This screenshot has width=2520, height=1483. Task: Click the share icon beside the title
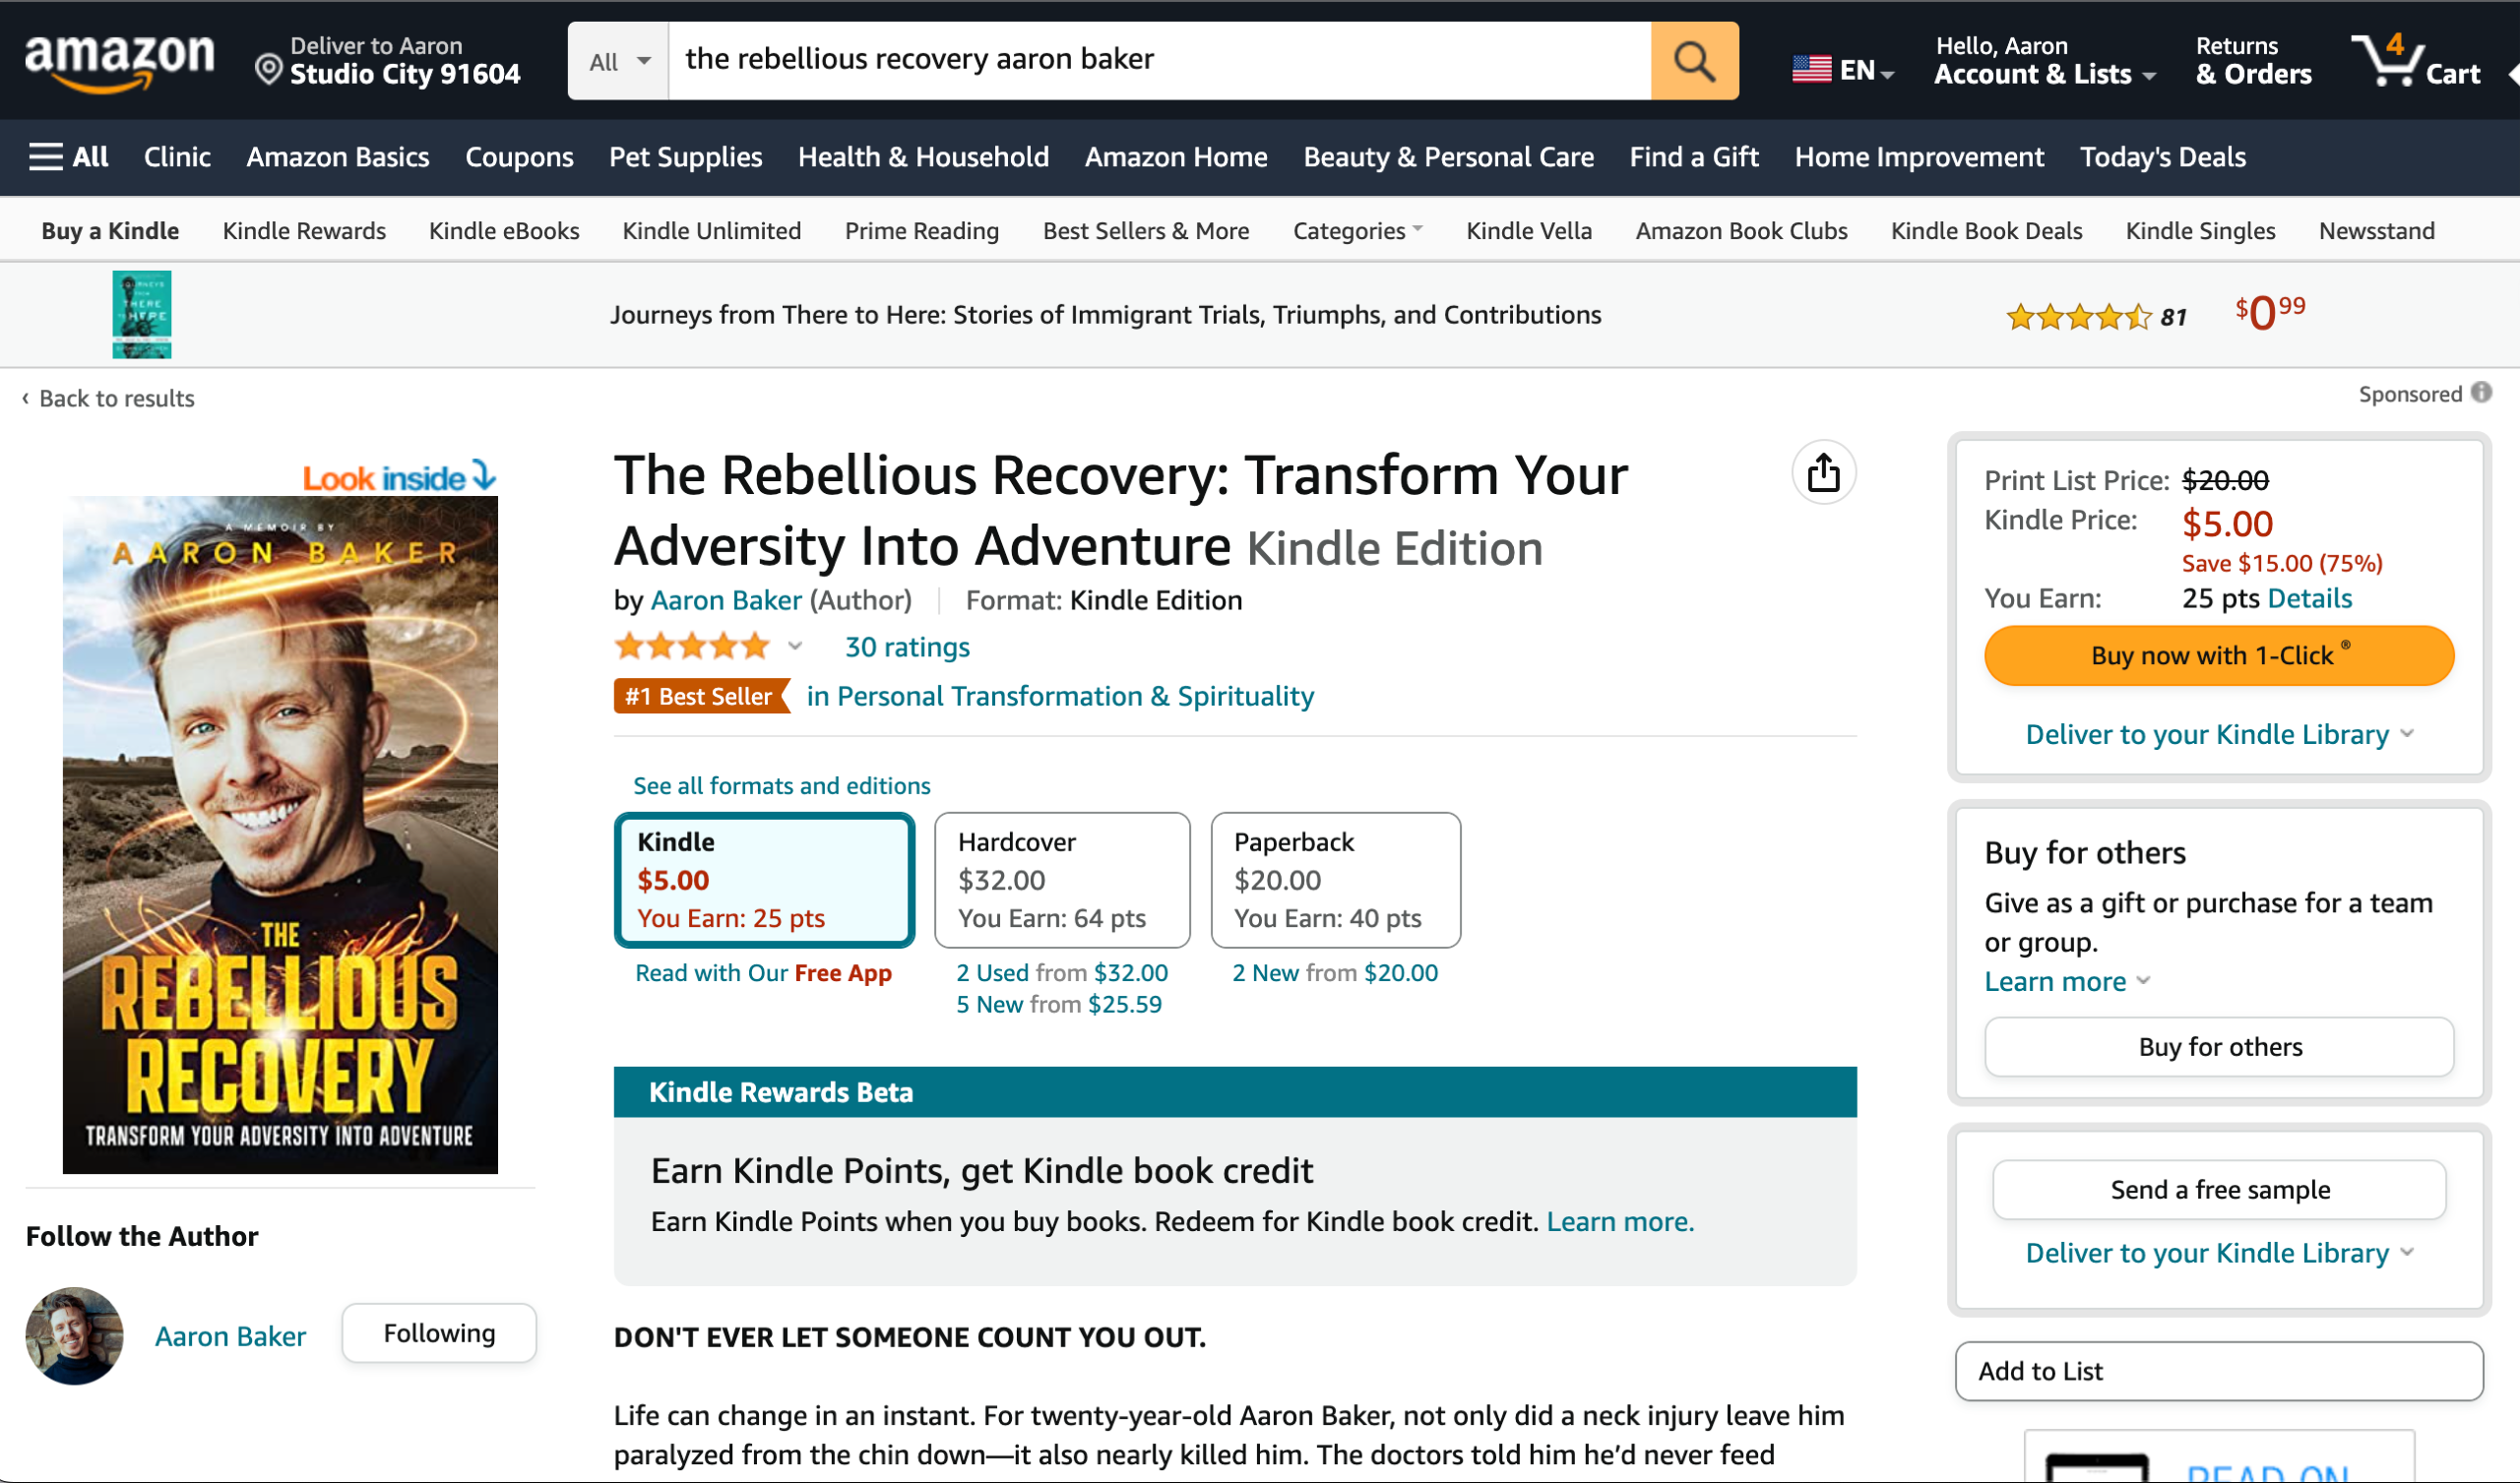[1823, 472]
